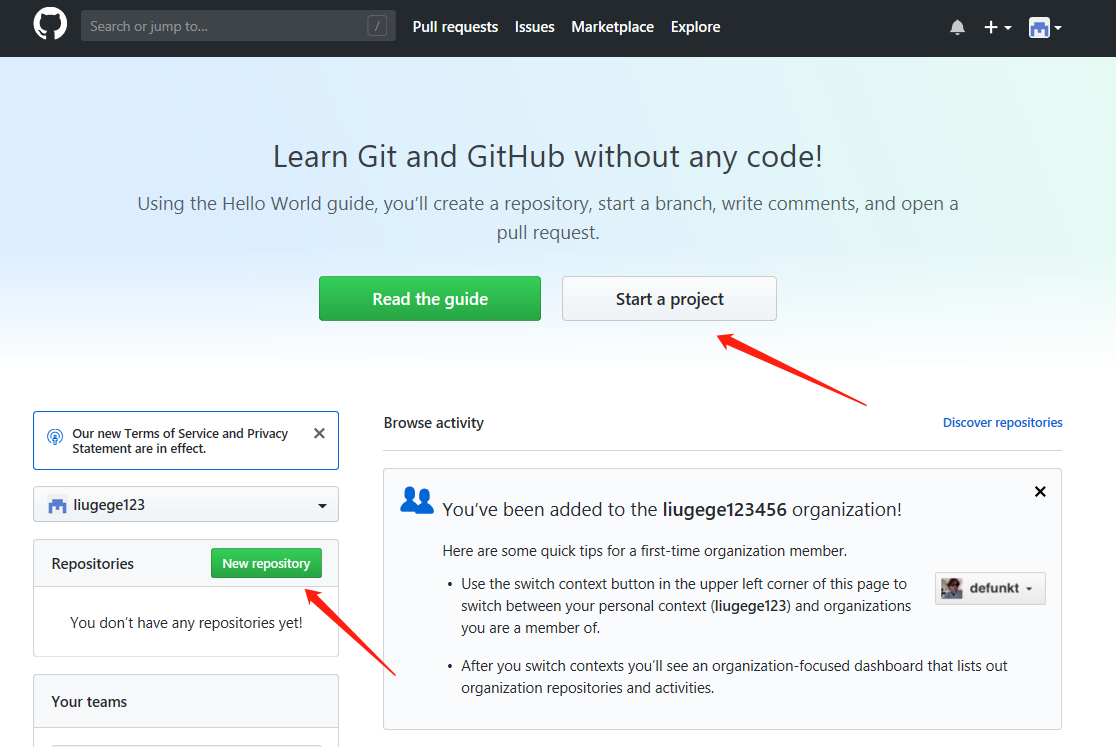Image resolution: width=1116 pixels, height=747 pixels.
Task: Click the organization people icon
Action: click(x=417, y=501)
